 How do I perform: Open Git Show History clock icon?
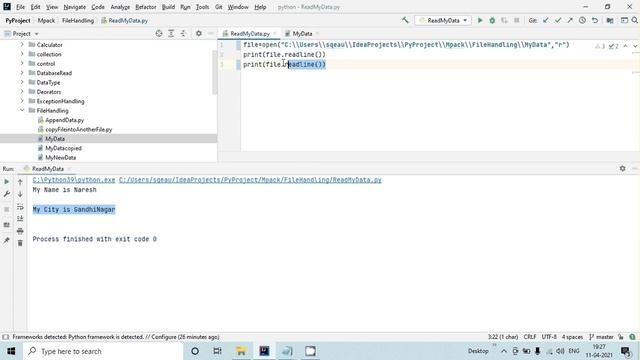pyautogui.click(x=582, y=20)
